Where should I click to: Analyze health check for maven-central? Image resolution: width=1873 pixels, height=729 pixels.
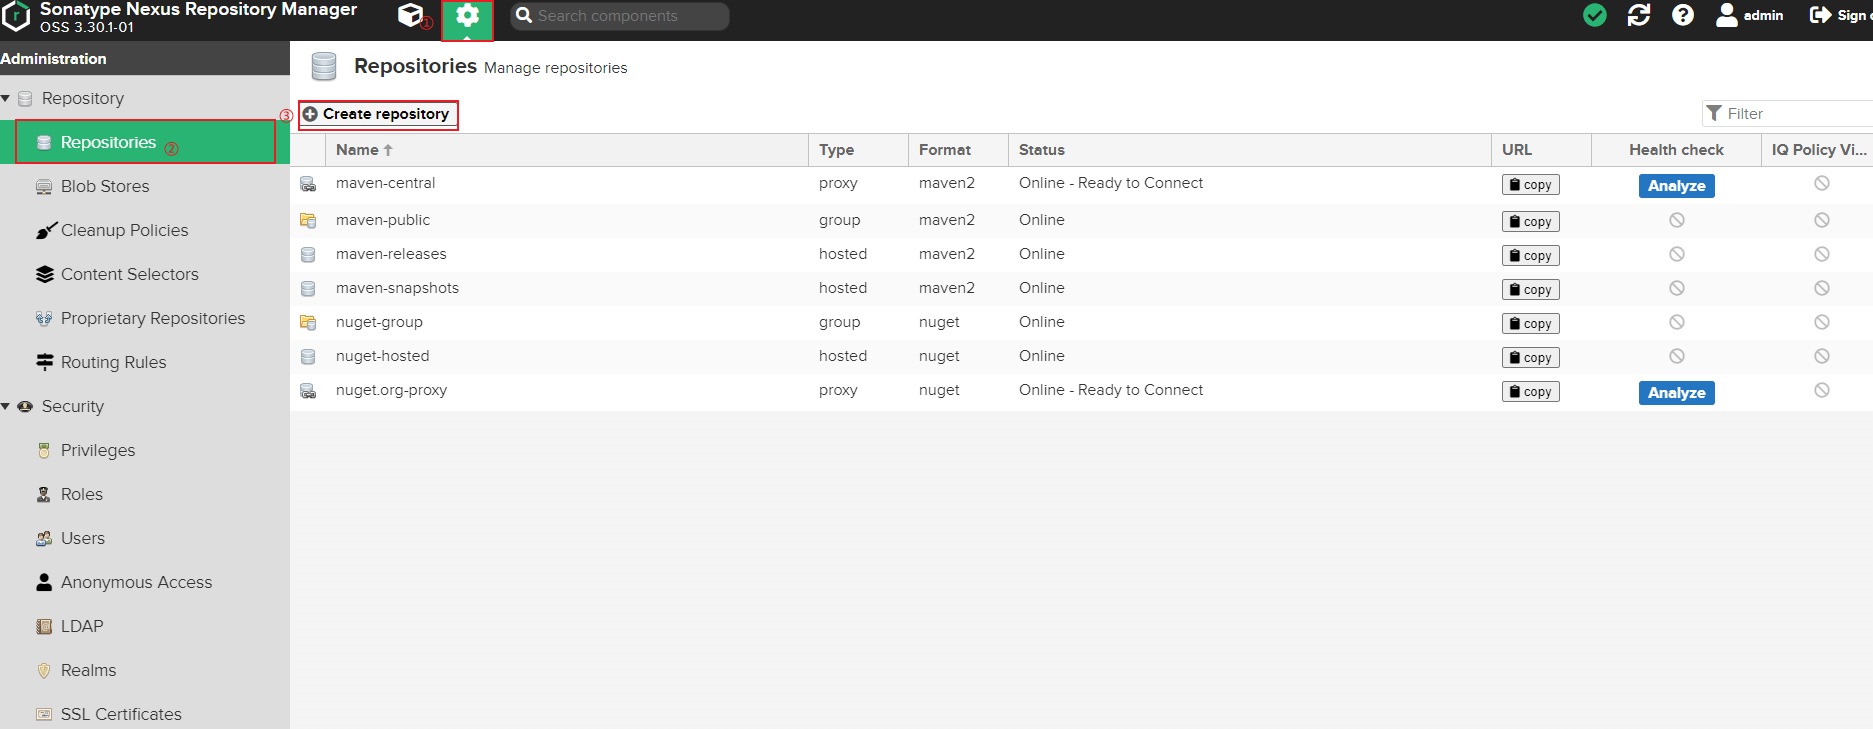[x=1676, y=186]
